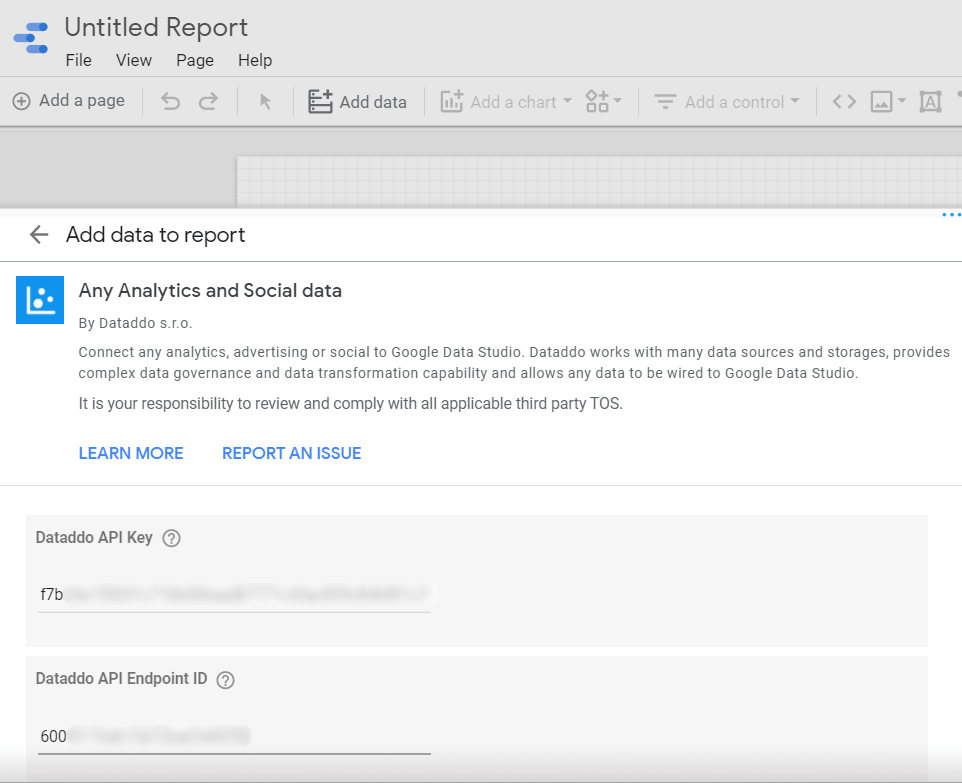962x783 pixels.
Task: Open the REPORT AN ISSUE link
Action: click(x=291, y=453)
